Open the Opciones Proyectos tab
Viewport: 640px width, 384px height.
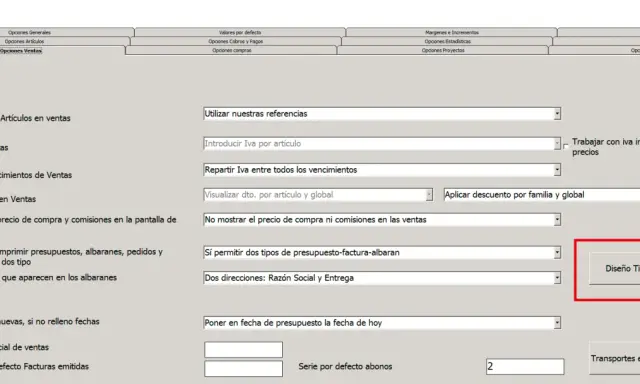click(x=443, y=50)
